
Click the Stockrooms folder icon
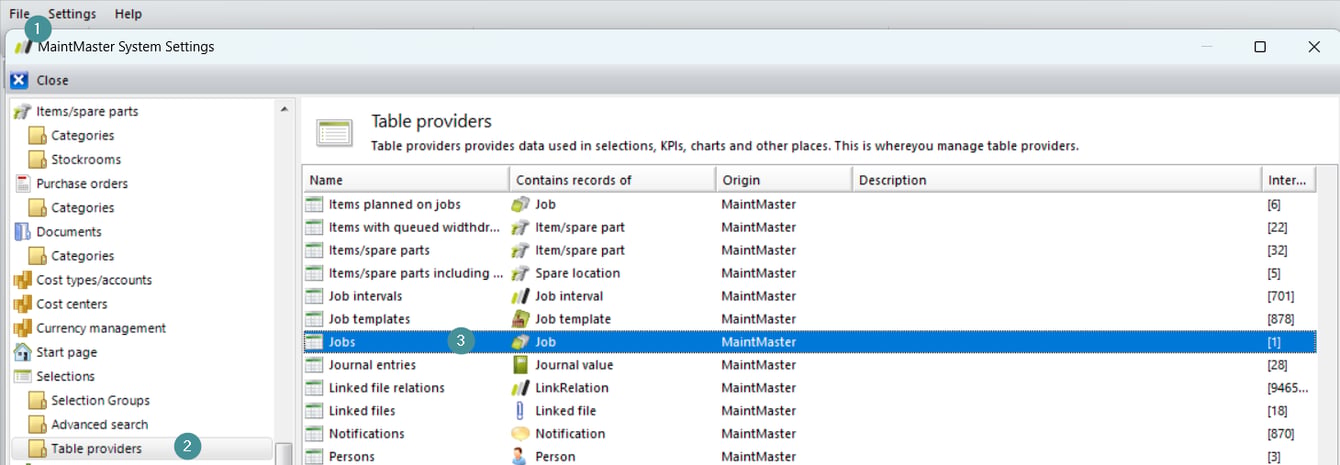click(37, 159)
